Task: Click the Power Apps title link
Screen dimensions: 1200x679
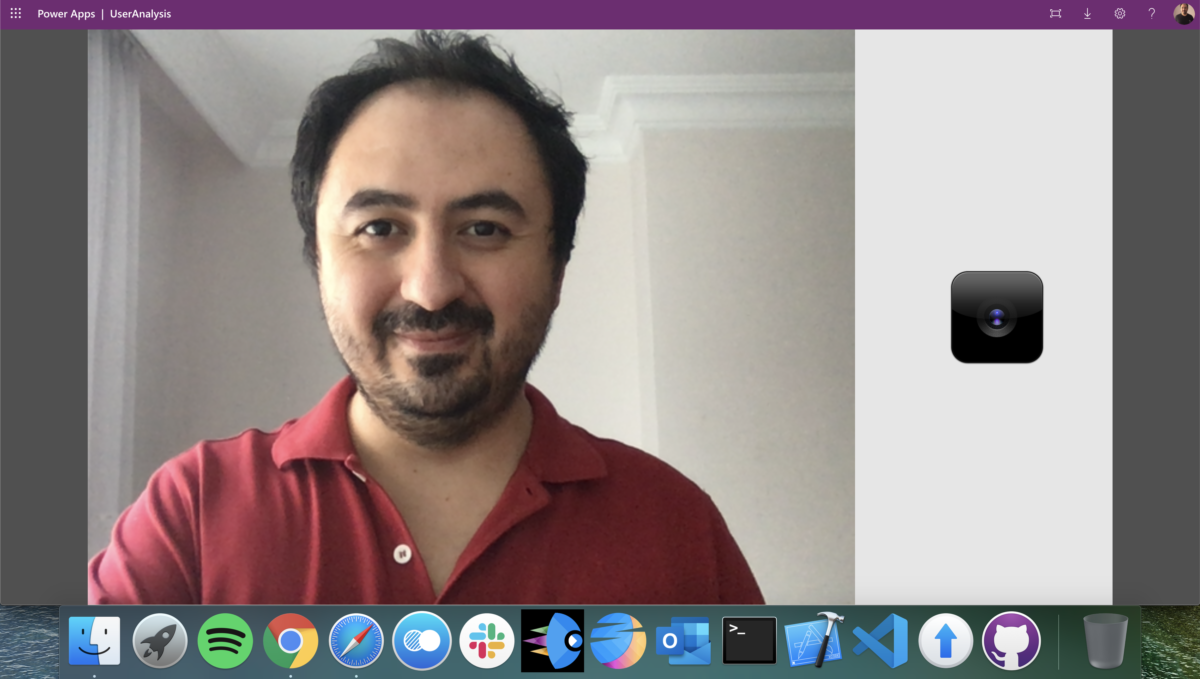Action: coord(66,14)
